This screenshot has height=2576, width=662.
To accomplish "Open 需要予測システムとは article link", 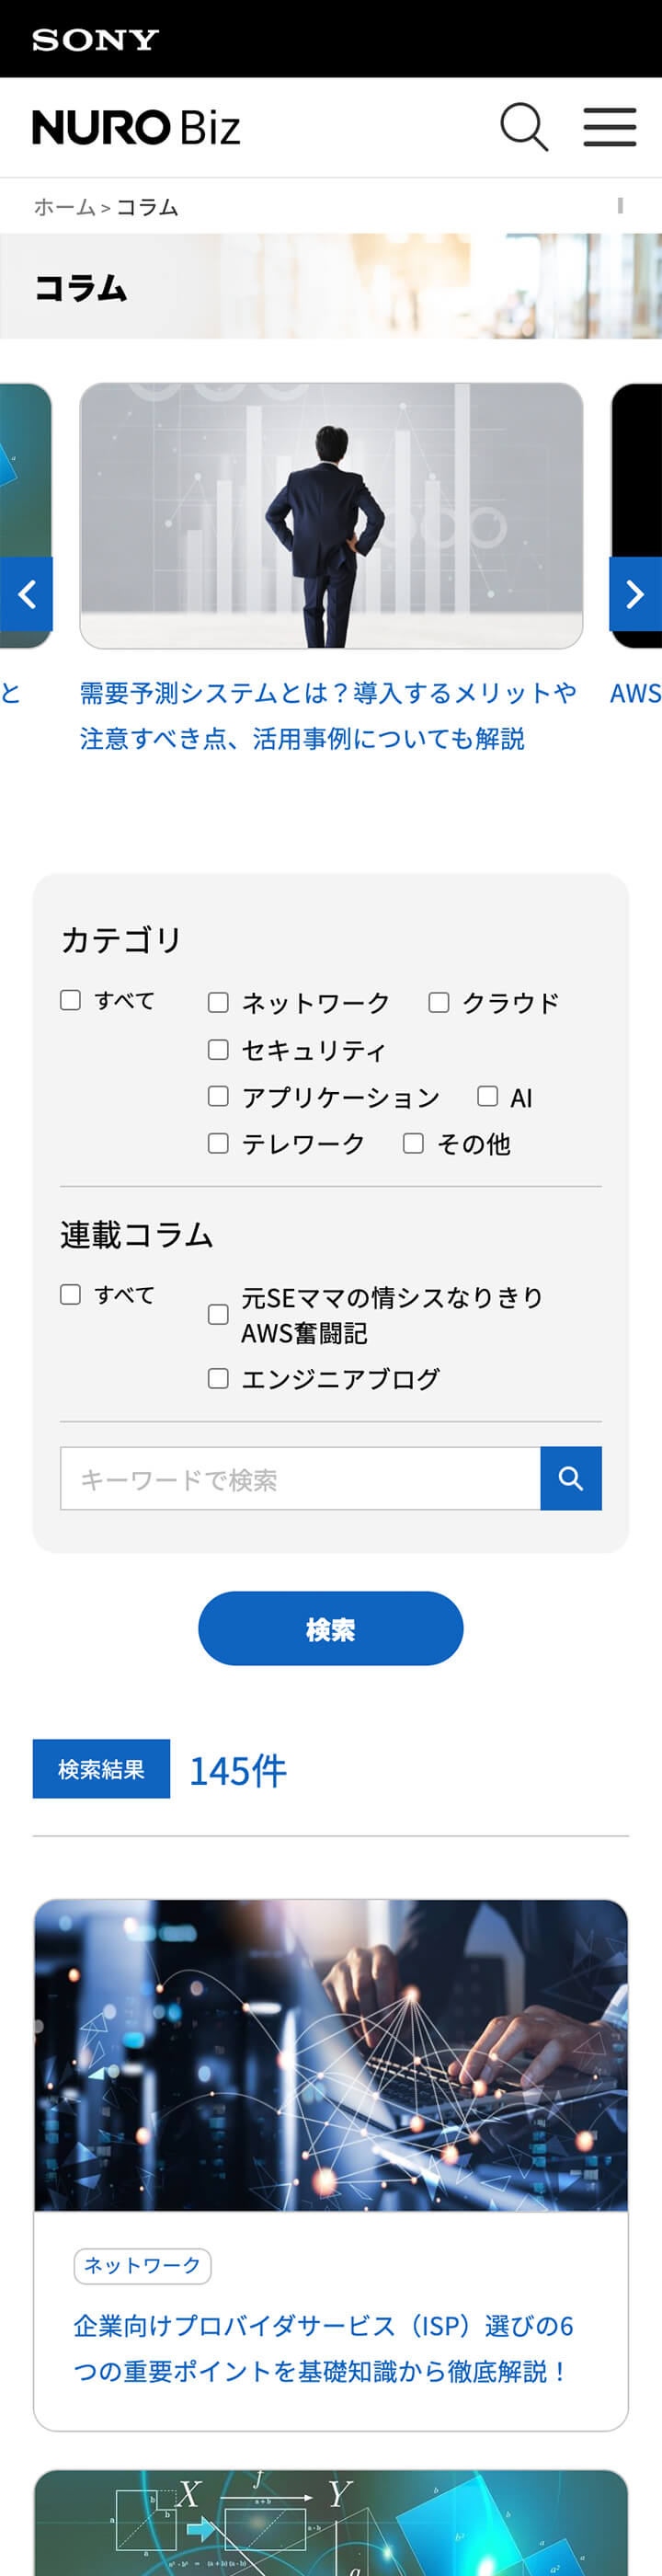I will (328, 715).
